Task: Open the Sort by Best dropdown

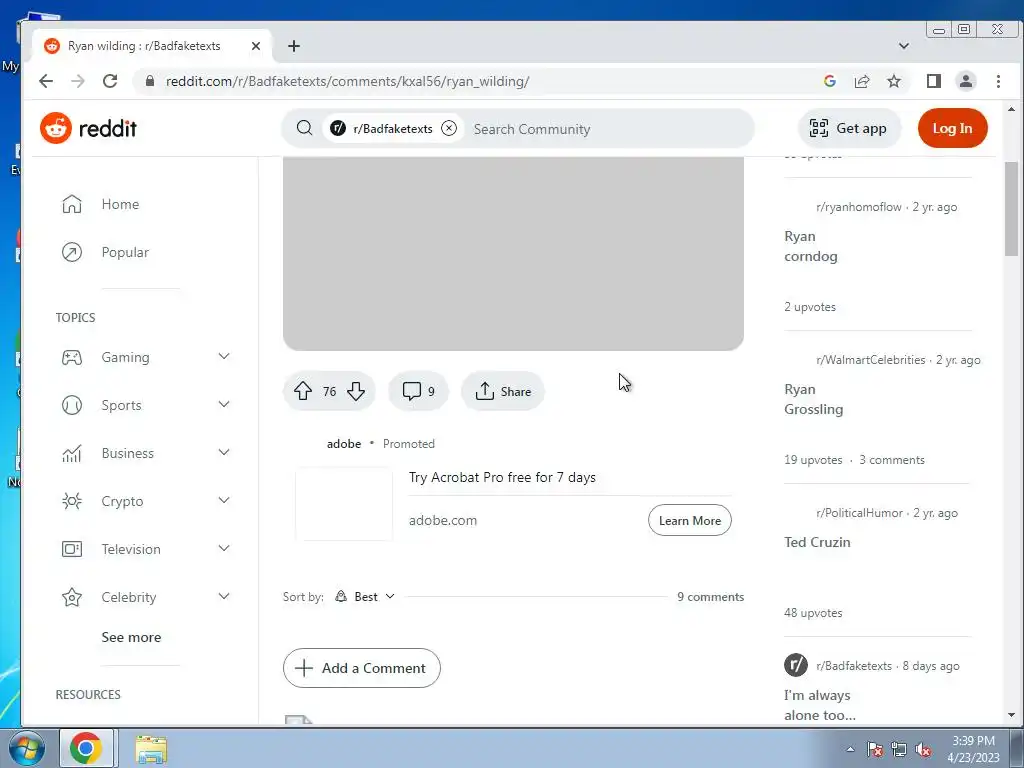Action: pyautogui.click(x=365, y=597)
